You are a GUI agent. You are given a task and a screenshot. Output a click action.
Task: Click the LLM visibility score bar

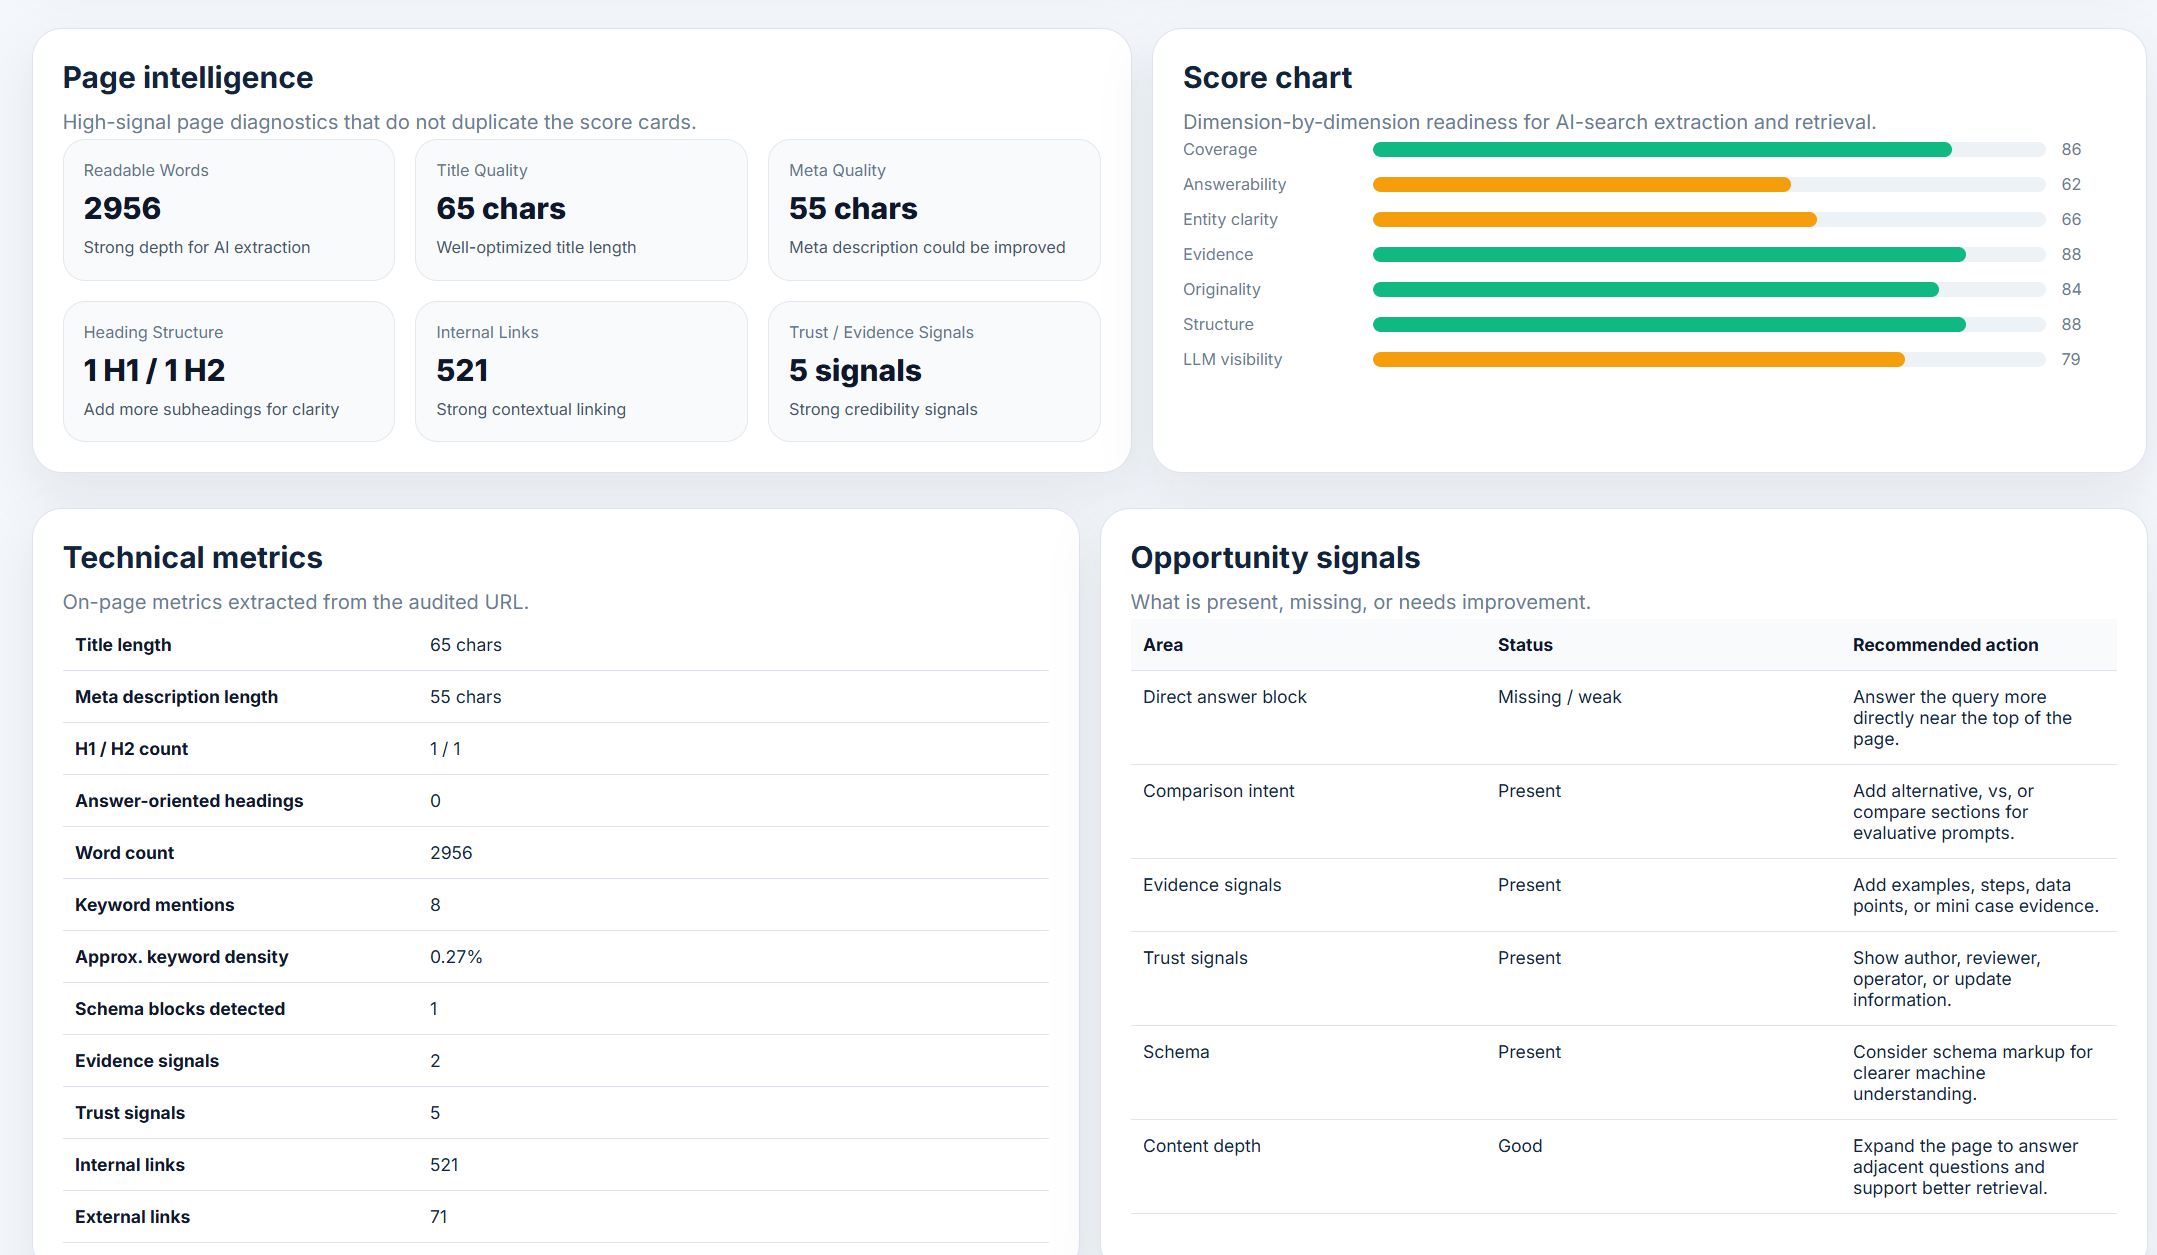point(1709,360)
